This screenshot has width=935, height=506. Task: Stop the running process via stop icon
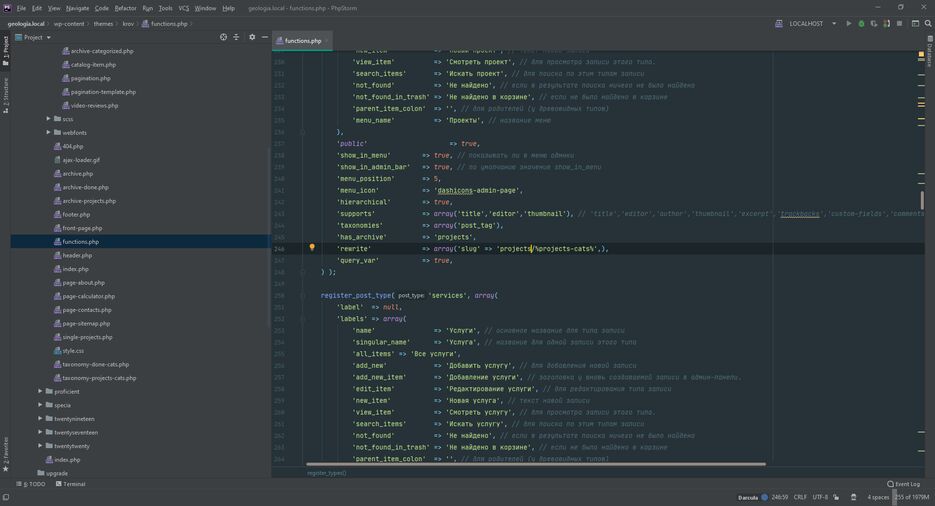(x=899, y=24)
